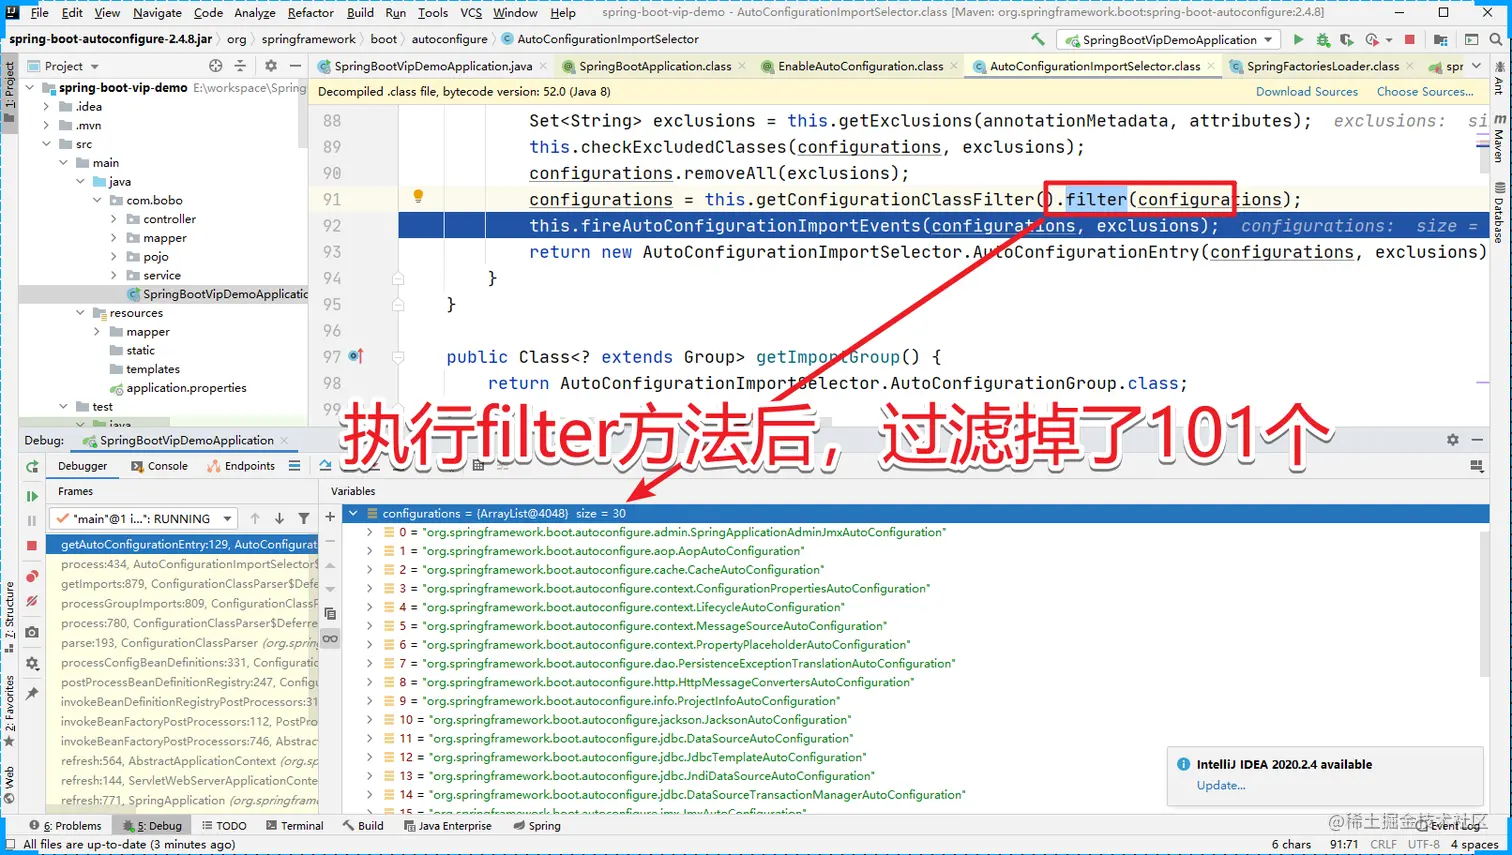Open Project Structure icon
The height and width of the screenshot is (855, 1512).
(x=1441, y=39)
